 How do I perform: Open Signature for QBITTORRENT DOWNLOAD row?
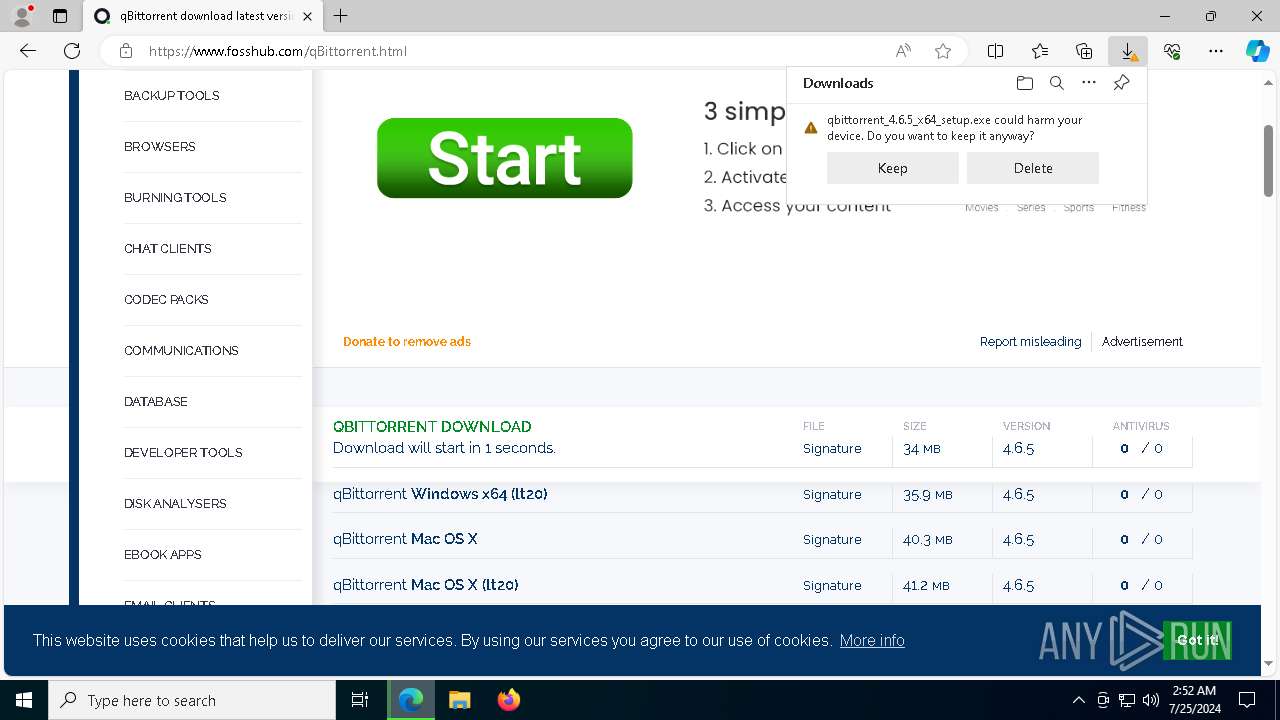point(832,449)
